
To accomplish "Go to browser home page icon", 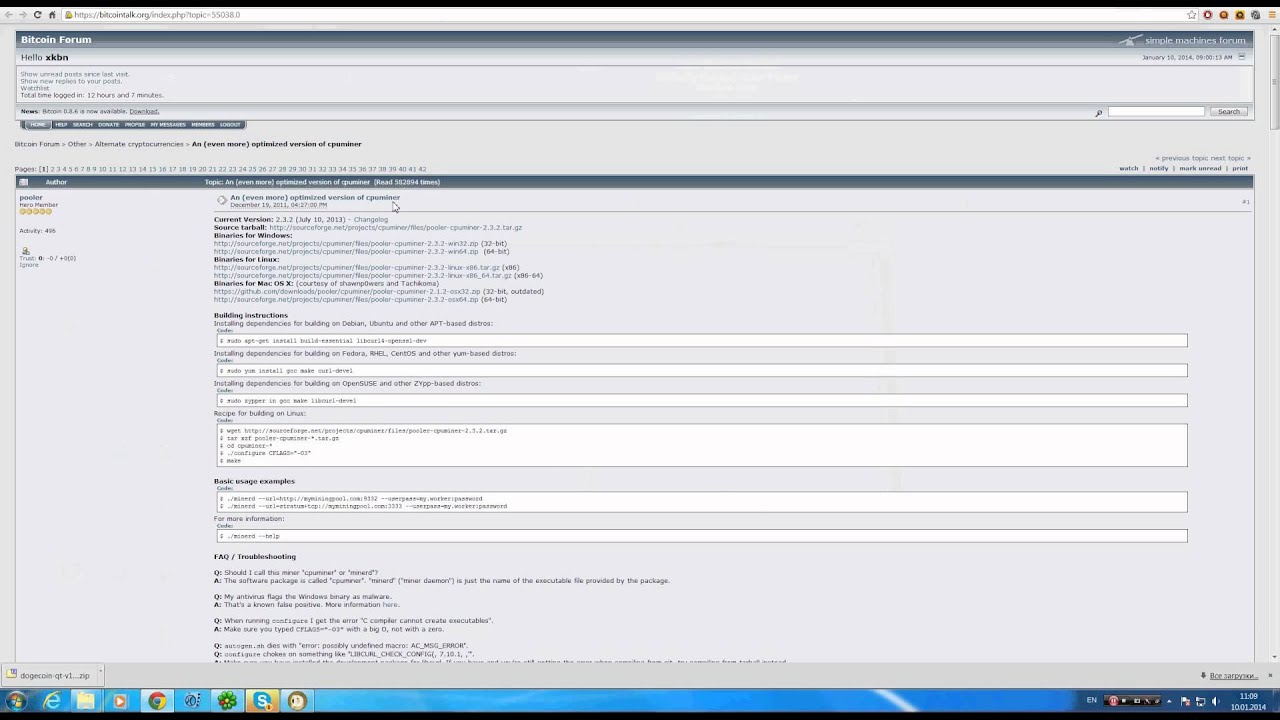I will [x=52, y=15].
